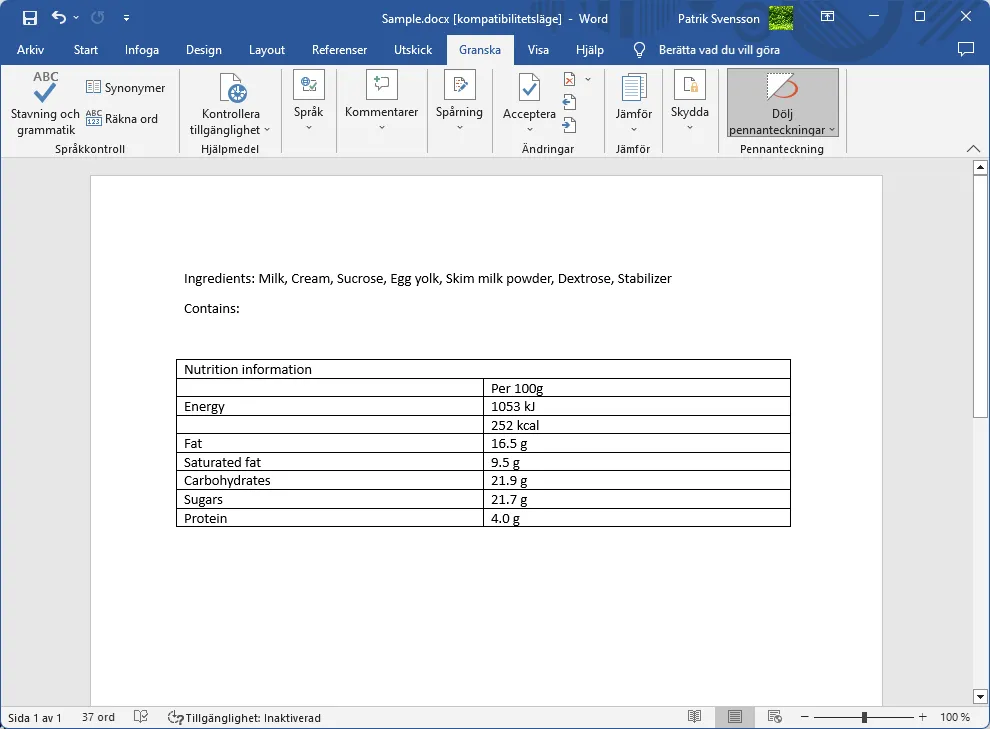Open Ribbon Display Options
The height and width of the screenshot is (729, 990).
(827, 17)
